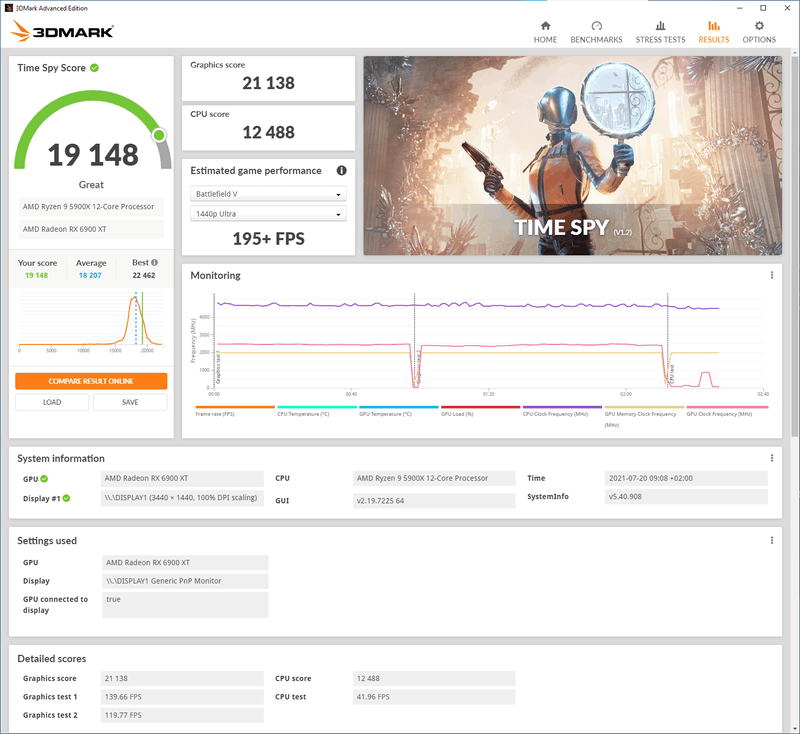Screen dimensions: 800x734
Task: Click the Stress Tests bar chart icon
Action: pyautogui.click(x=660, y=26)
